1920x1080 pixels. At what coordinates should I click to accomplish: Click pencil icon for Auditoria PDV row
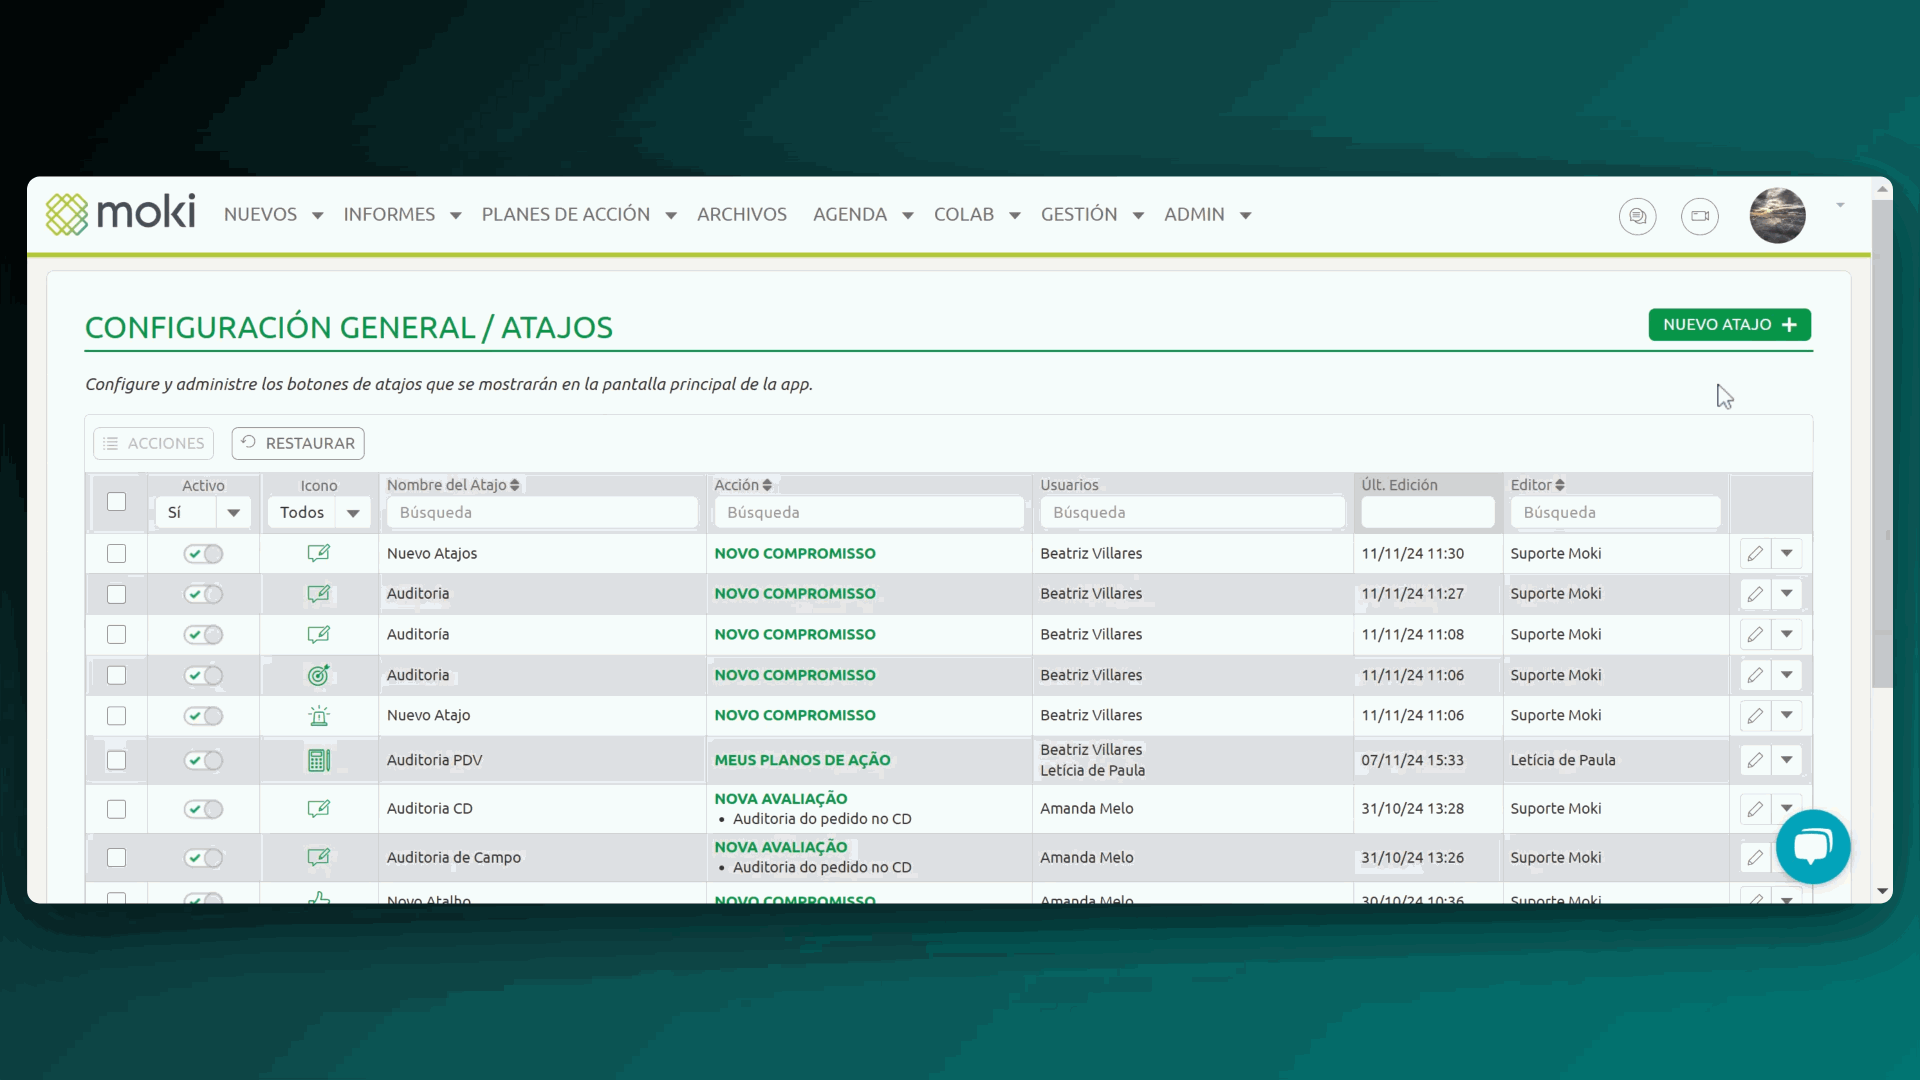coord(1755,761)
